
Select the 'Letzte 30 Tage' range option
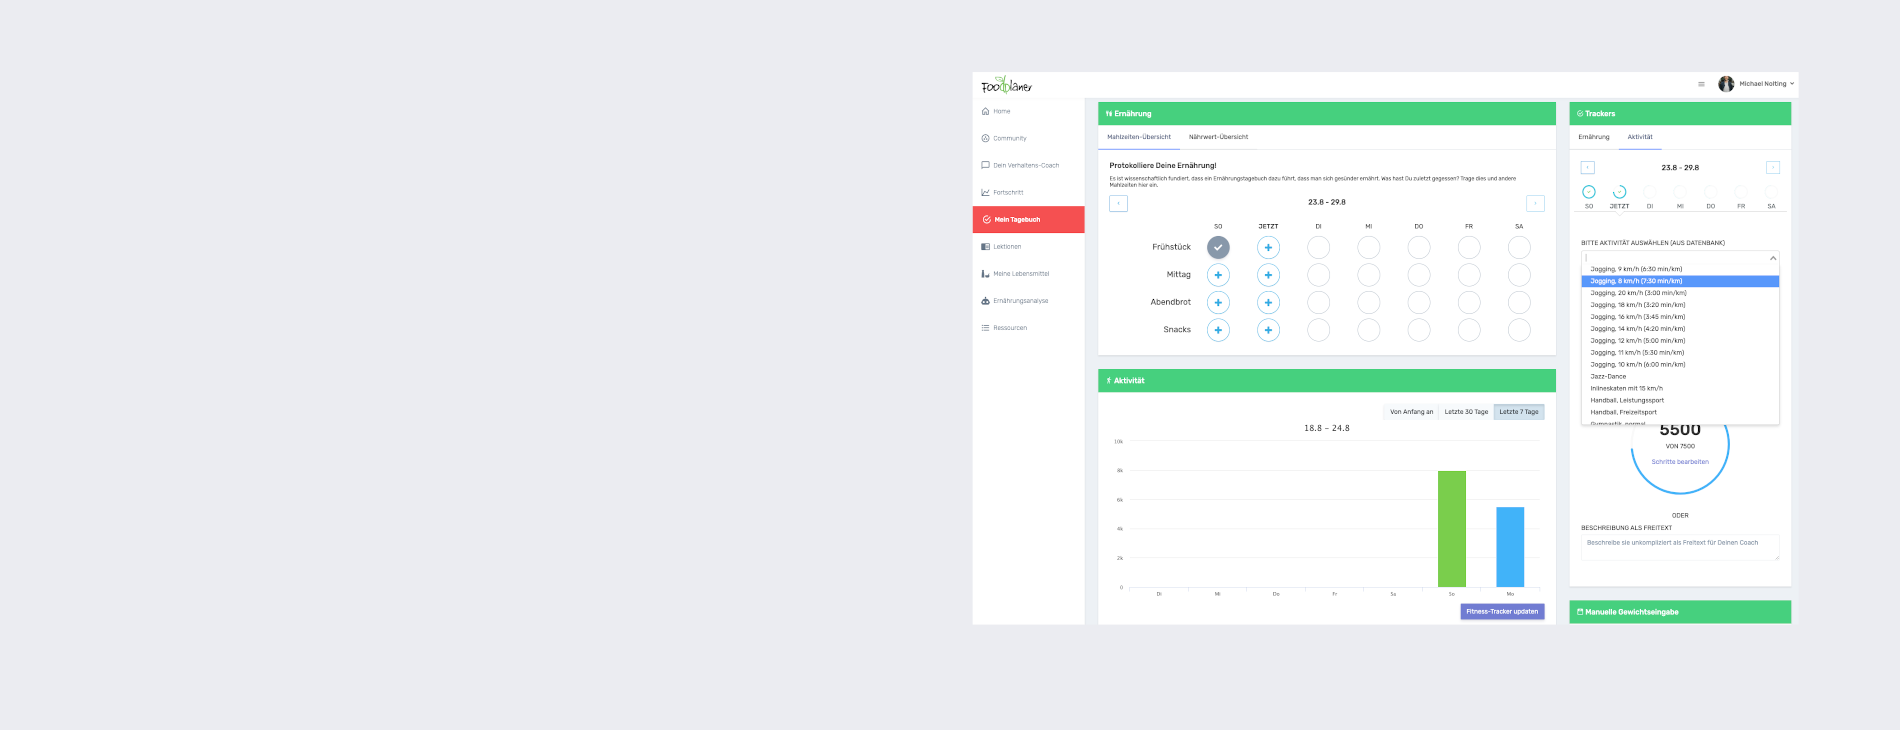tap(1466, 412)
